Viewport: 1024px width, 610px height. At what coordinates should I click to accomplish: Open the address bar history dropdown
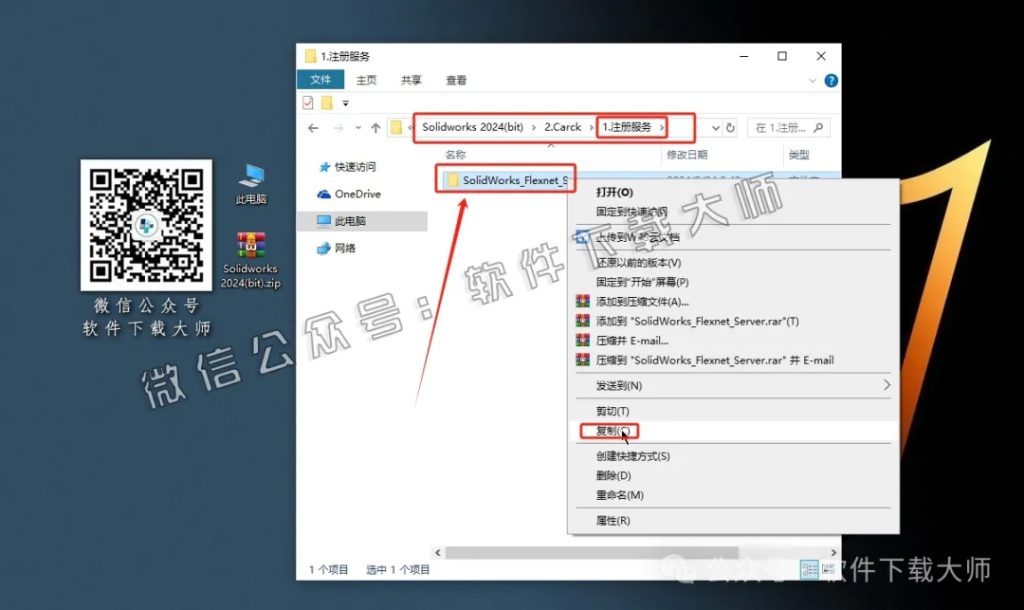pyautogui.click(x=715, y=127)
